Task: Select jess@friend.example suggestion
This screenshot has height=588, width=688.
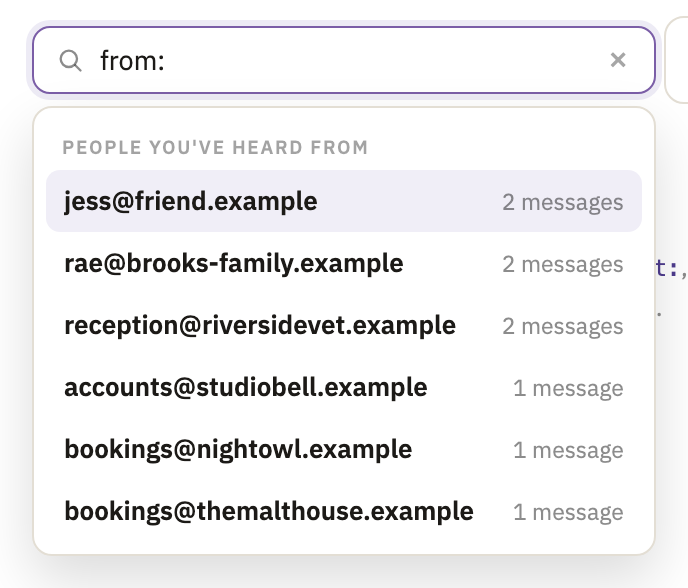Action: (344, 201)
